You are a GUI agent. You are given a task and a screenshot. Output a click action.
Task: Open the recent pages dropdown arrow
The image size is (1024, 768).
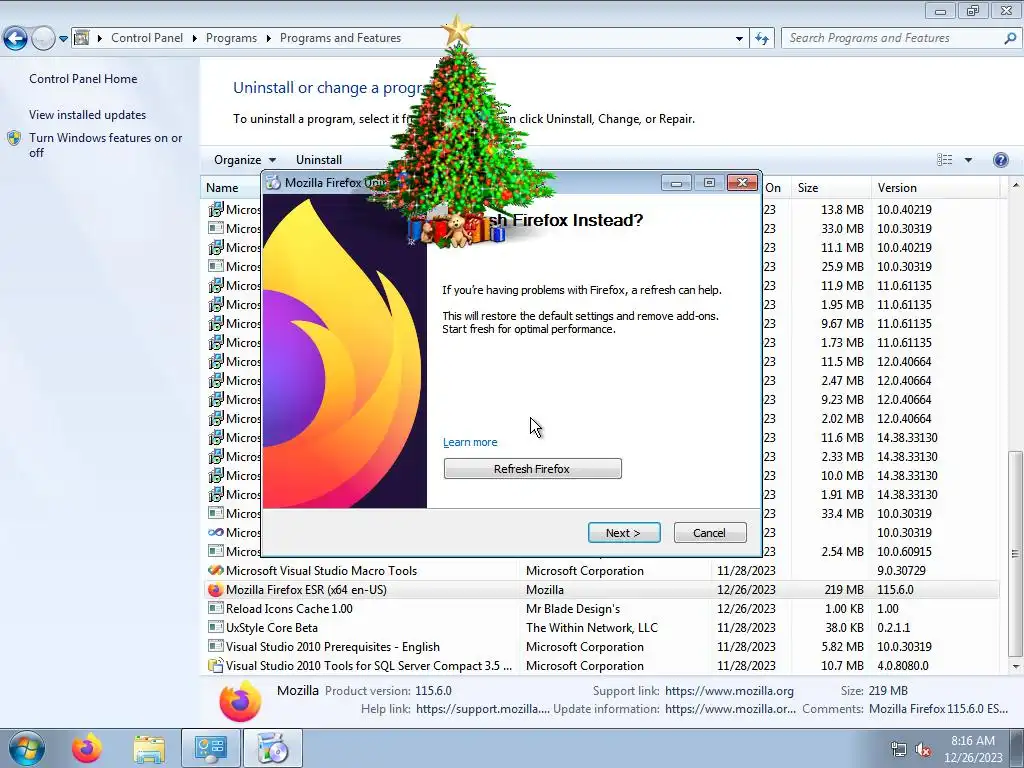pos(63,39)
